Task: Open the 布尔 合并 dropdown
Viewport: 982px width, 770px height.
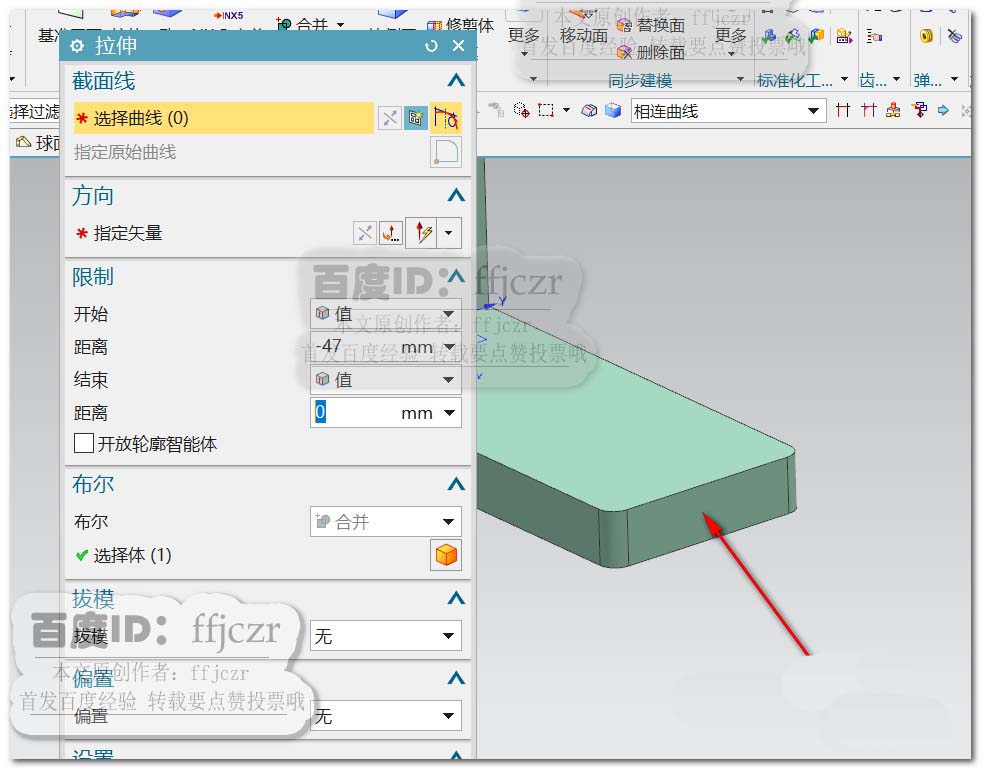Action: click(x=386, y=521)
